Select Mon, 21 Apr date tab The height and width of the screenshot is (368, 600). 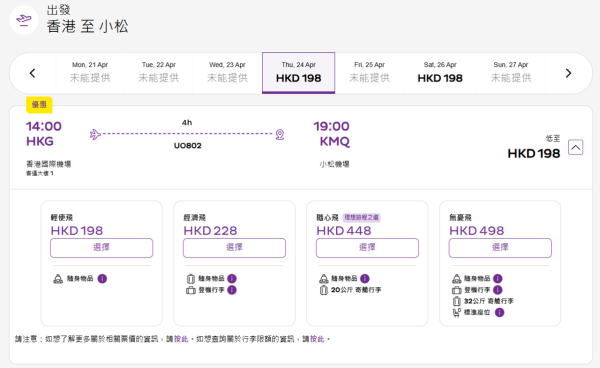tap(90, 73)
